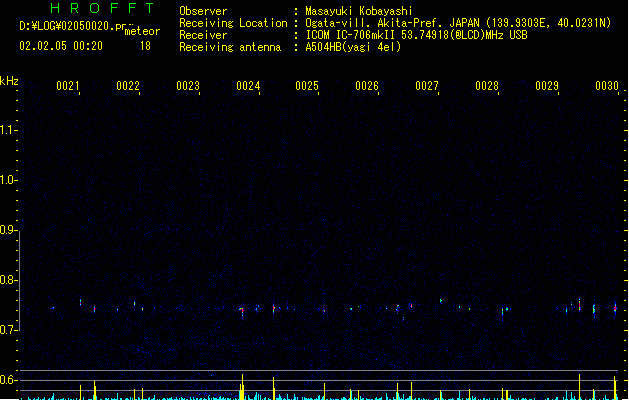
Task: Click the 0022 time marker
Action: point(128,86)
